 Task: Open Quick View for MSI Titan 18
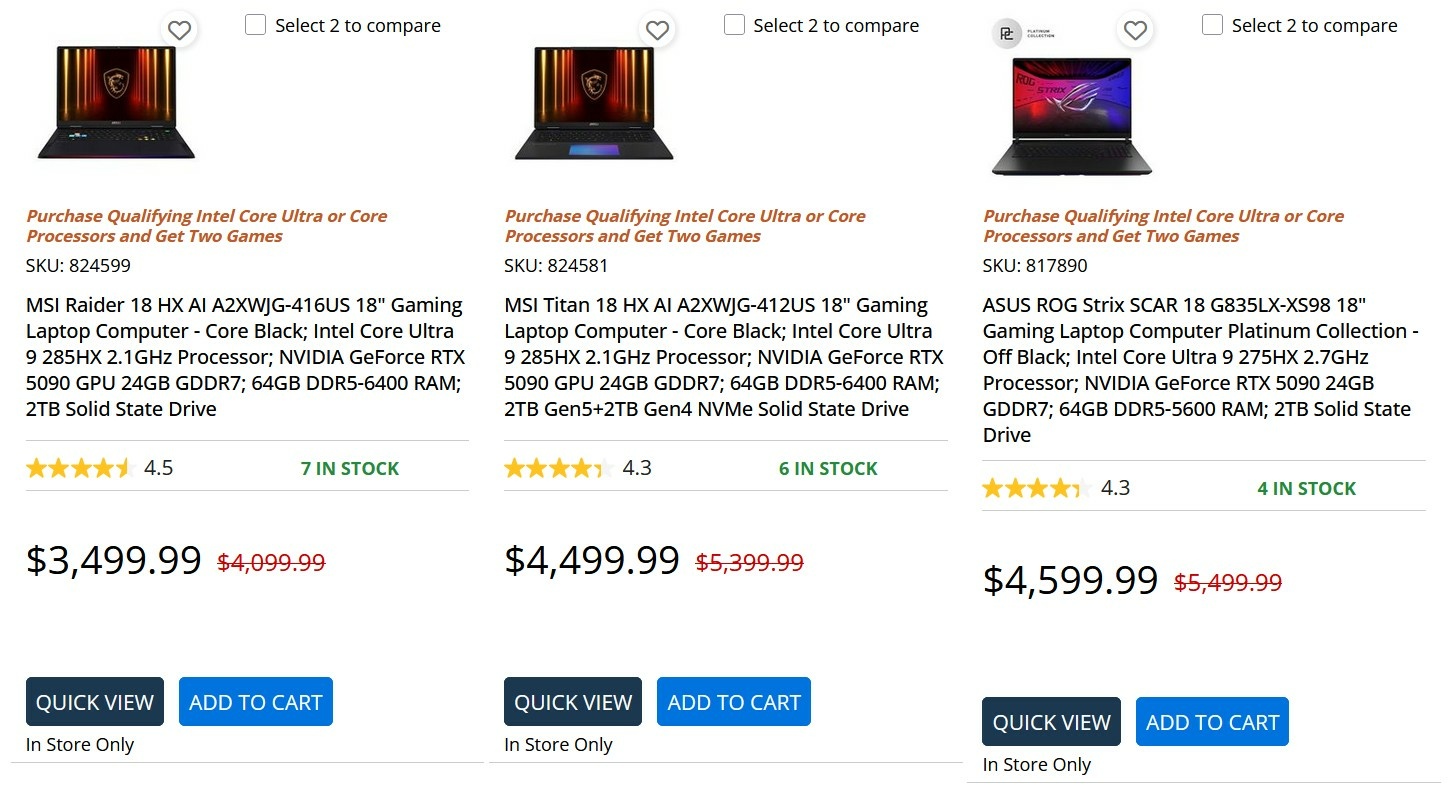click(573, 702)
